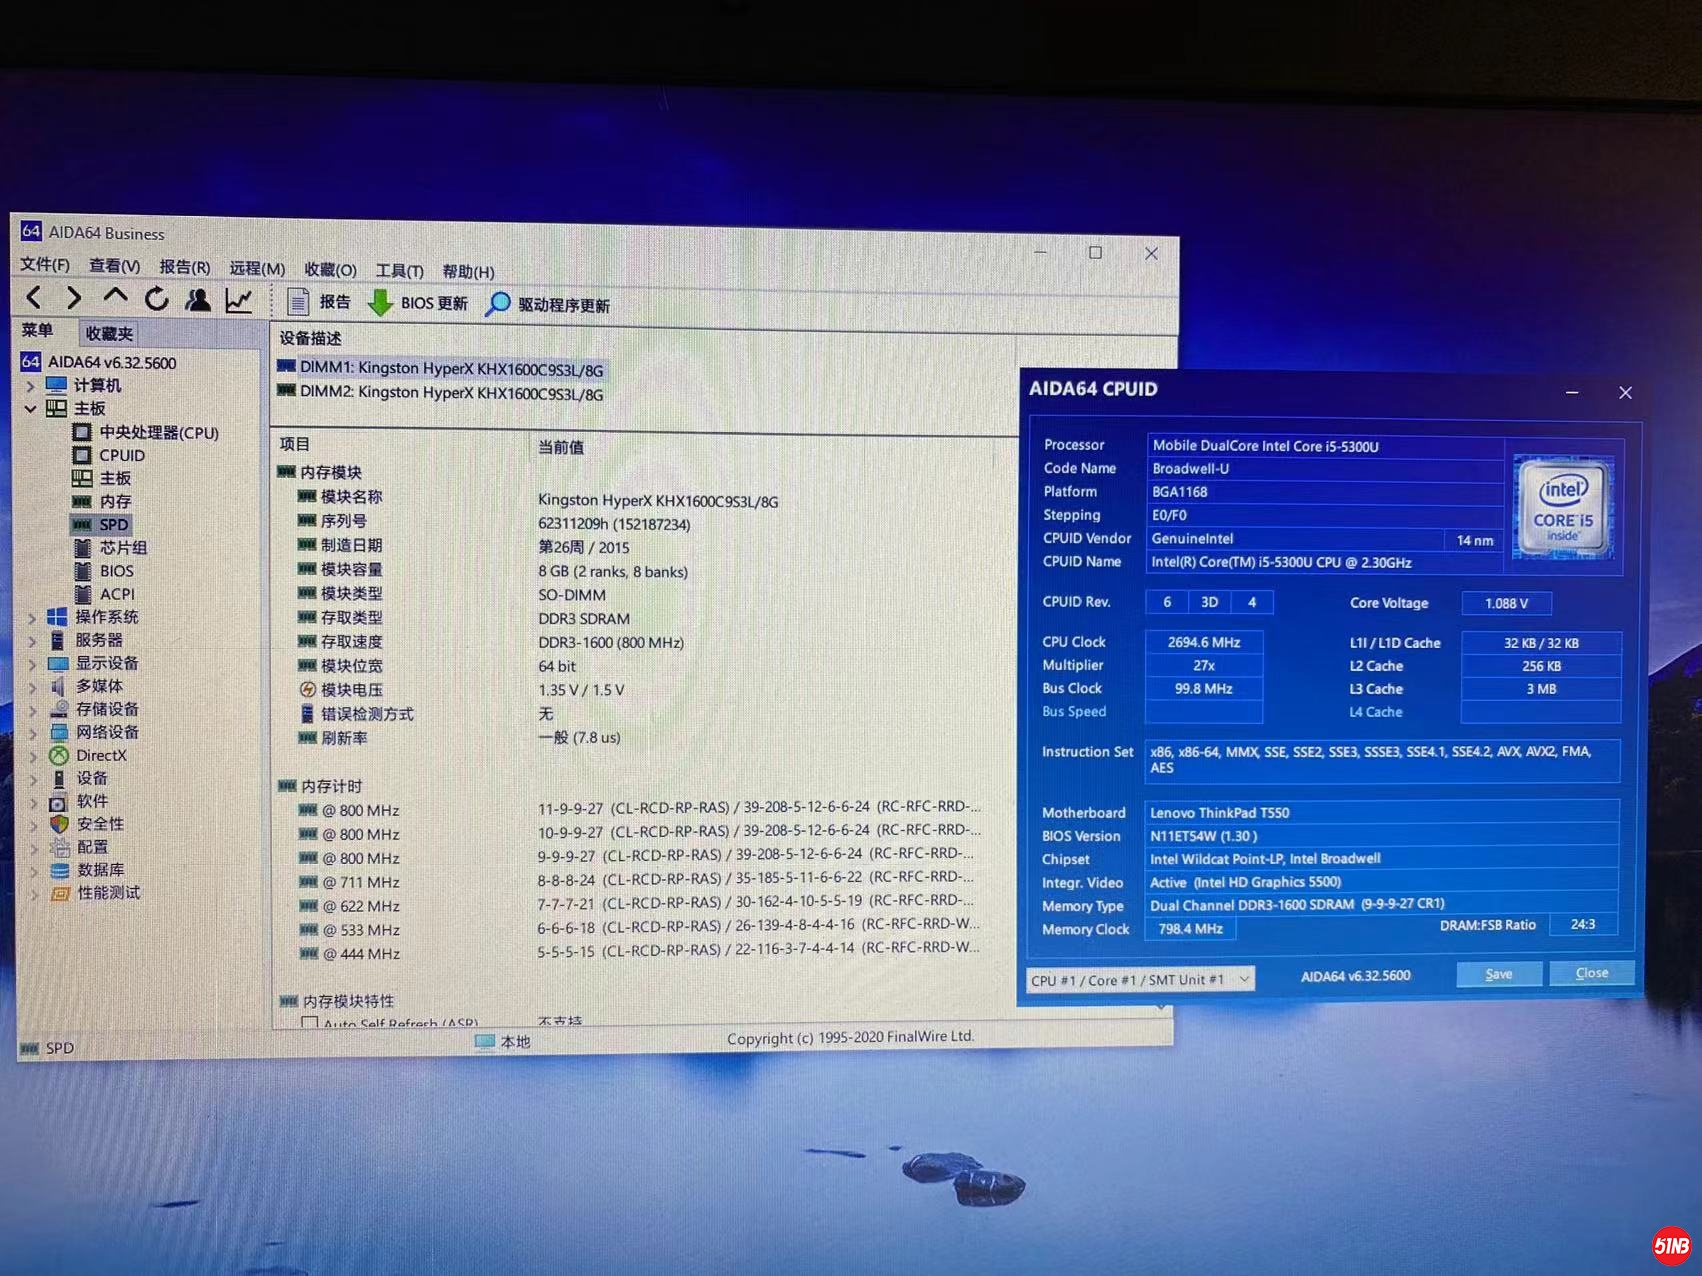The image size is (1702, 1276).
Task: Click the 数据库 icon in the tree
Action: pos(60,870)
